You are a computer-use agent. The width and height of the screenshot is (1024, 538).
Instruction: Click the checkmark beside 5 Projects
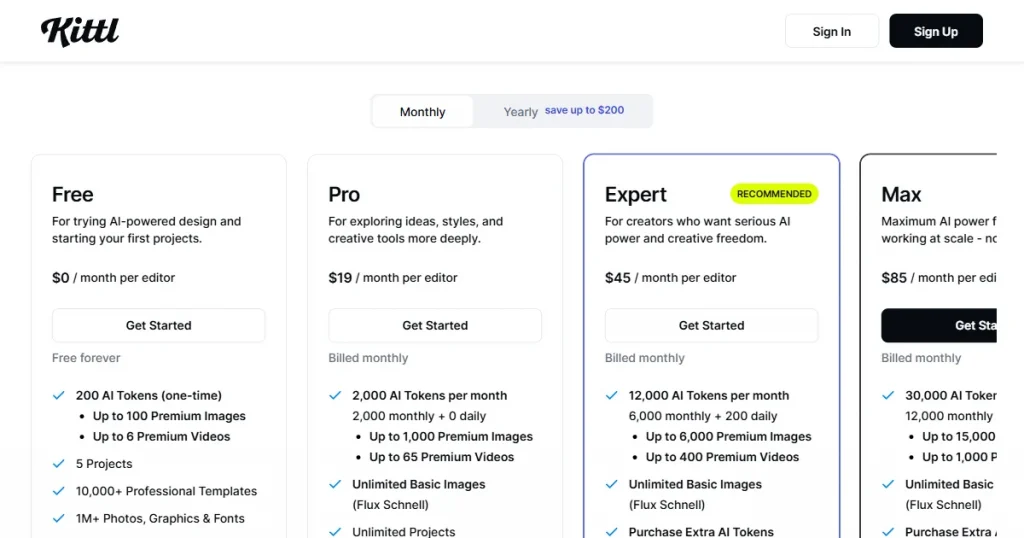tap(59, 464)
